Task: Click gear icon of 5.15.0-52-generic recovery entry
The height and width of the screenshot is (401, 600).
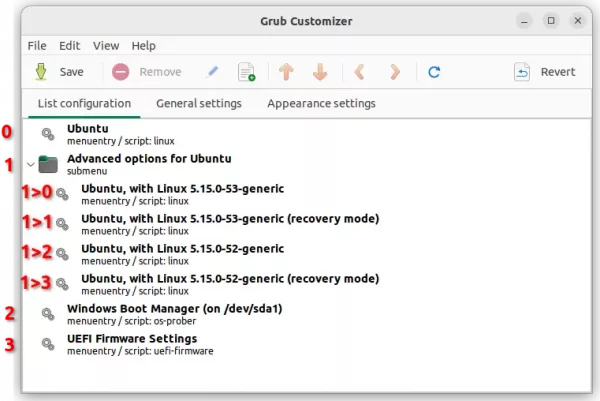Action: point(62,284)
